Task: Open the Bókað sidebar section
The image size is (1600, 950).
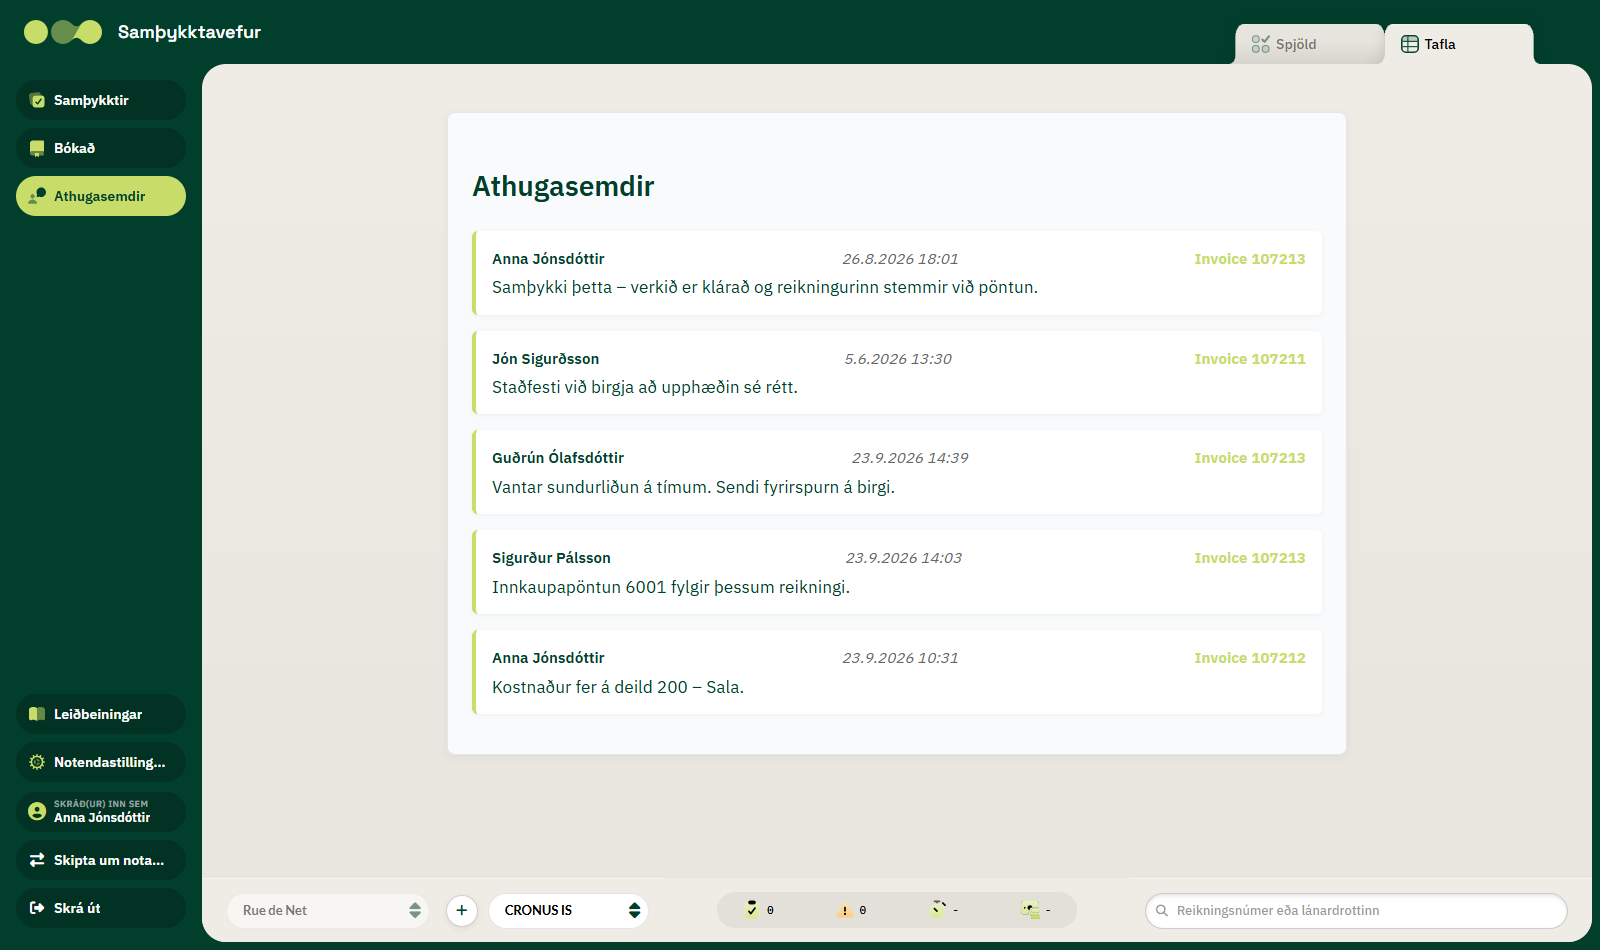Action: tap(101, 148)
